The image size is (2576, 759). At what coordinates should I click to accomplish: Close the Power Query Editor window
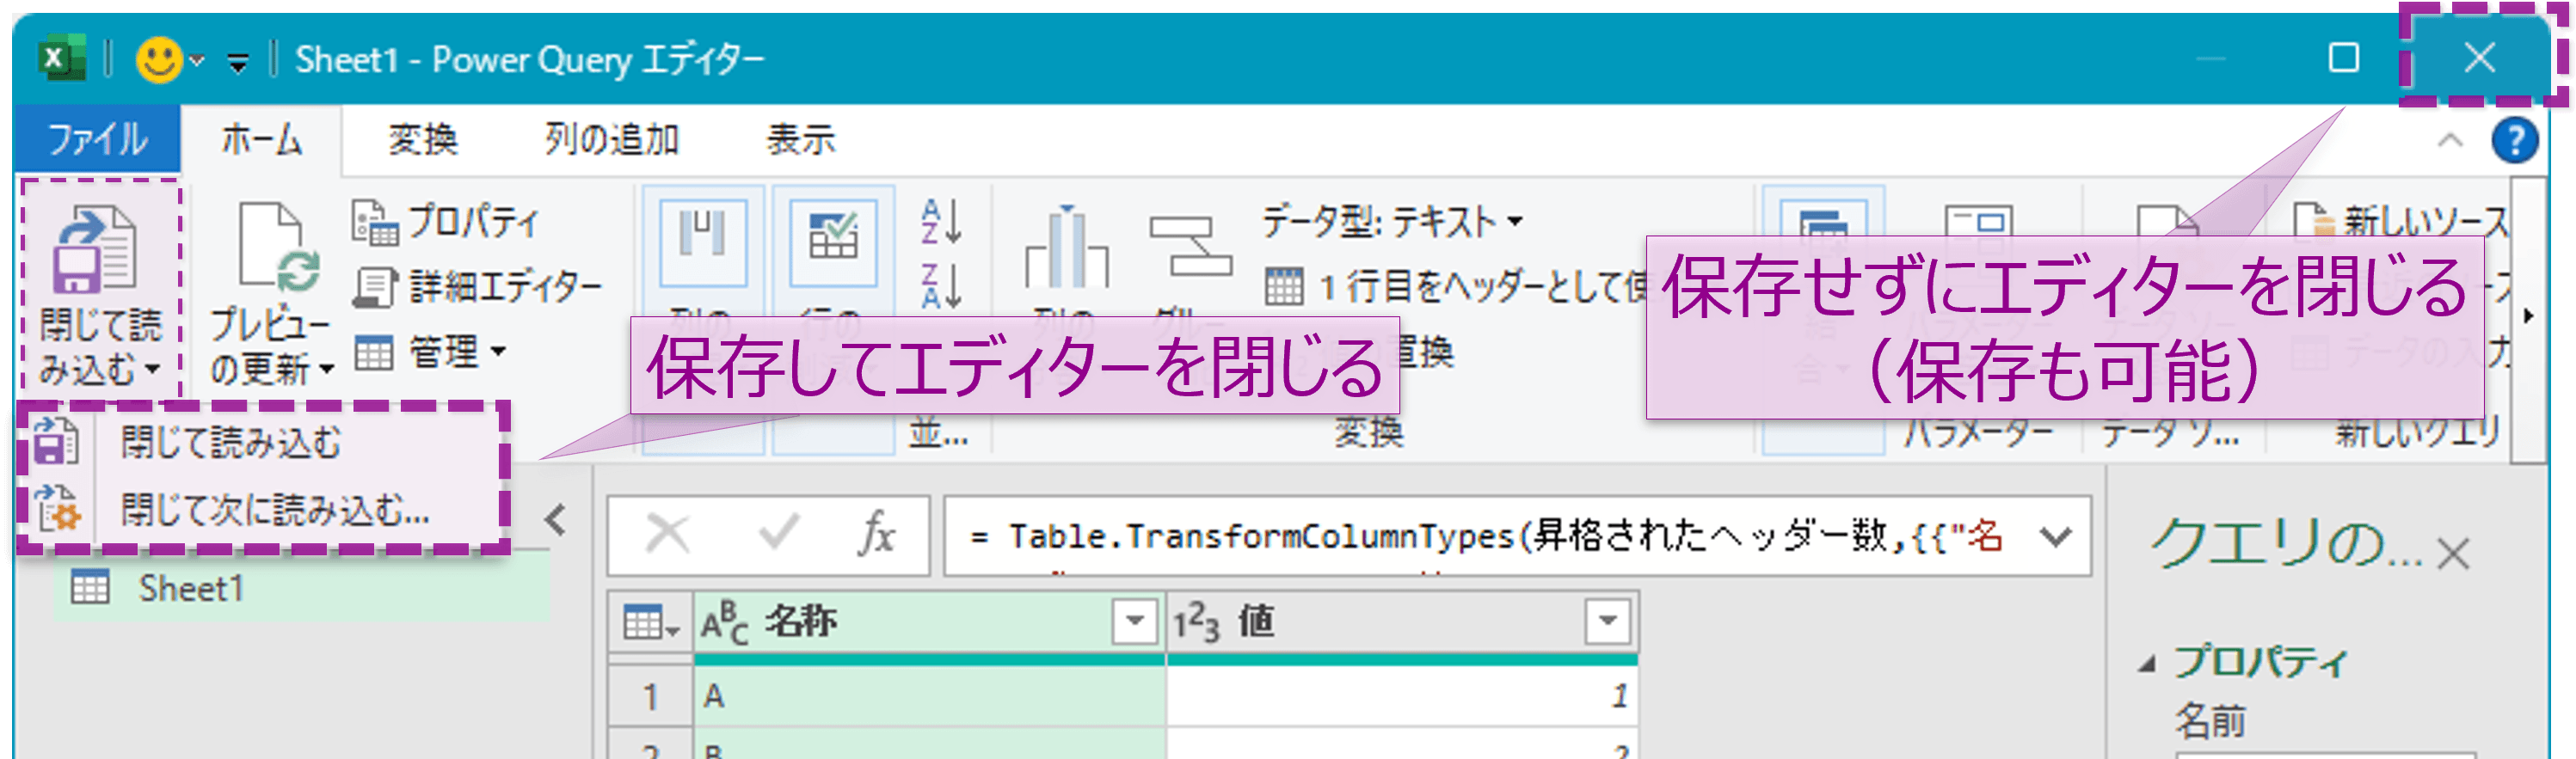pyautogui.click(x=2479, y=57)
